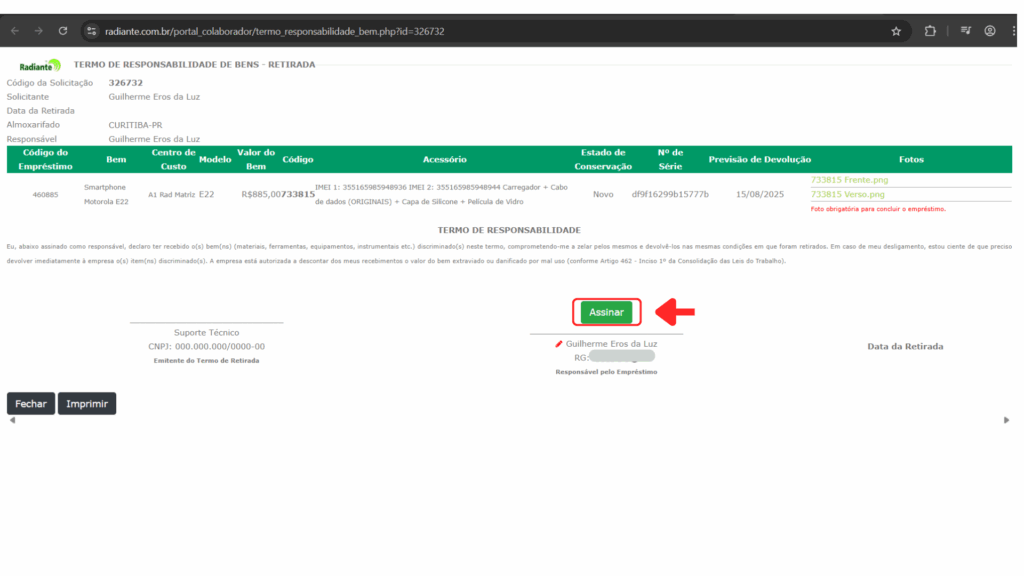Open the Chrome three-dot menu

[x=1013, y=31]
